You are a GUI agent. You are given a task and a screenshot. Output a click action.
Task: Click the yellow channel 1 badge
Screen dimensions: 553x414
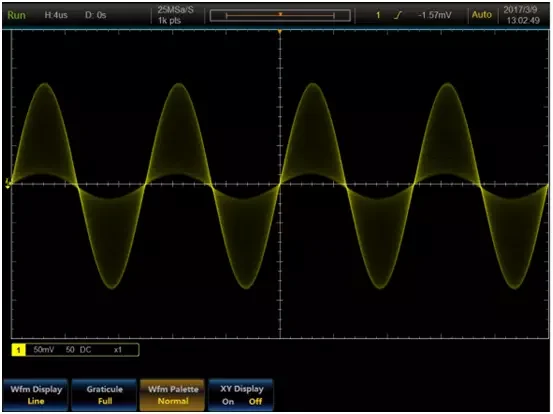click(19, 350)
